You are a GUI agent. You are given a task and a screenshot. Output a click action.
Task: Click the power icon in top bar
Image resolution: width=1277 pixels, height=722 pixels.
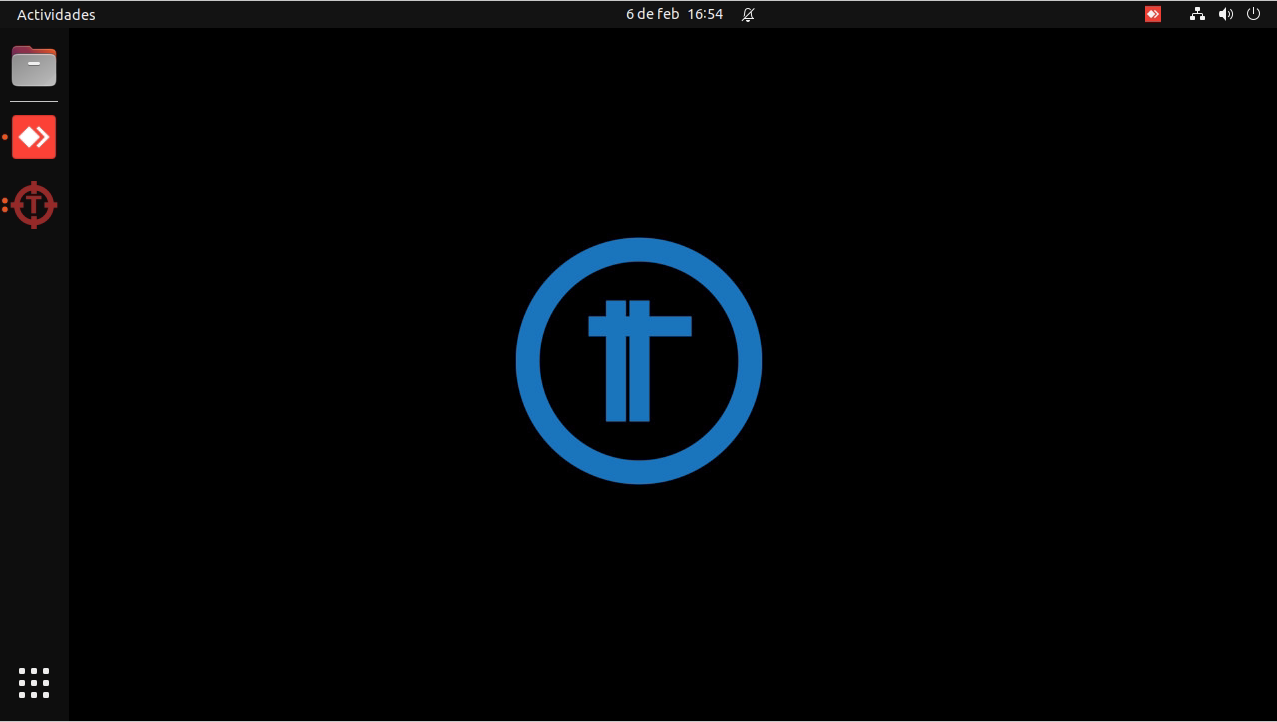(x=1253, y=14)
